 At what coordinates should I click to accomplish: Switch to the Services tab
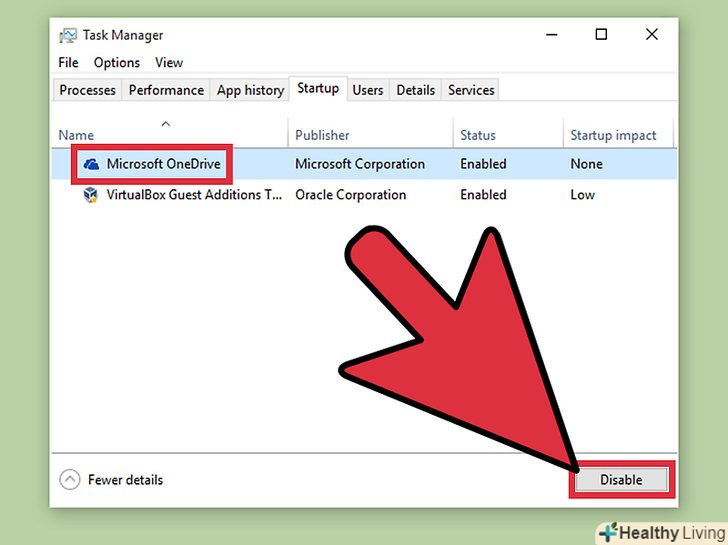(471, 90)
